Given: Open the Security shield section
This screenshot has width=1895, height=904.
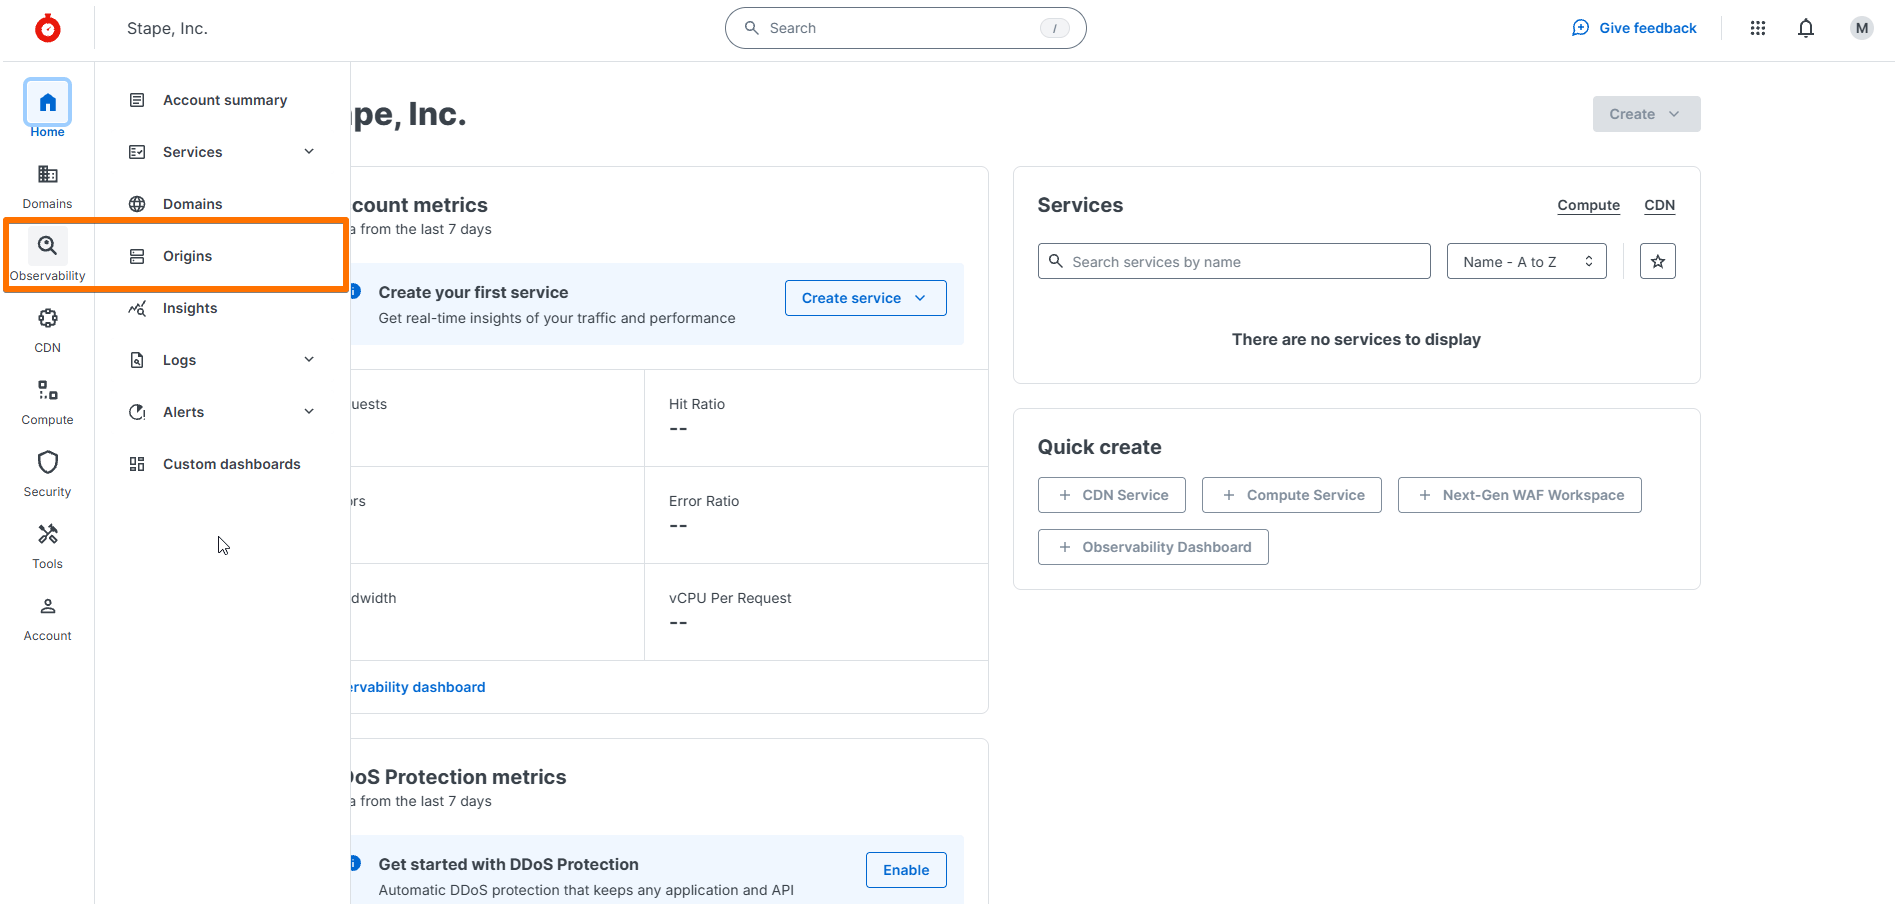Looking at the screenshot, I should (x=47, y=474).
